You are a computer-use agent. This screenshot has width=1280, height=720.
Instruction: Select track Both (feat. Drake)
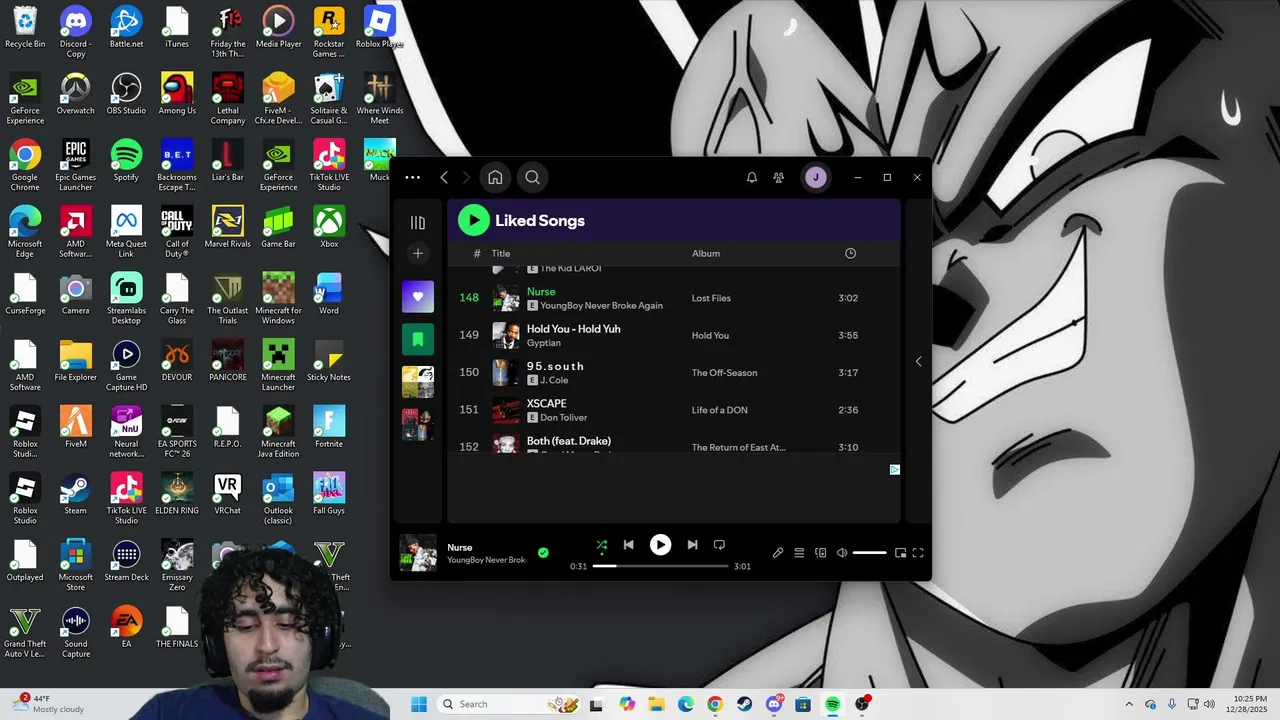568,441
